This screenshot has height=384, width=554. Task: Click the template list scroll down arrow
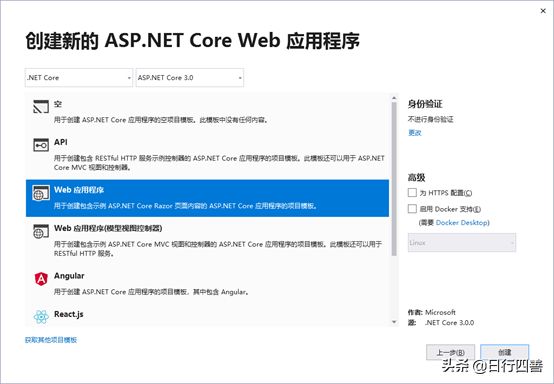tap(394, 322)
